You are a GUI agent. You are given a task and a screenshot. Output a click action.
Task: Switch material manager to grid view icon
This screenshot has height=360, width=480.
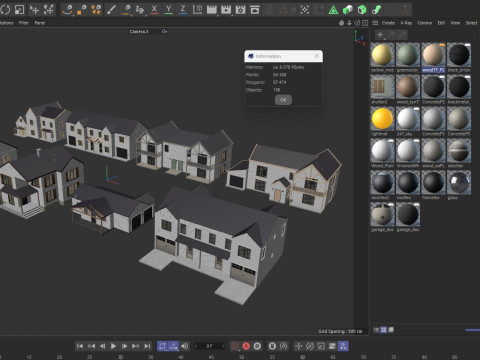point(383,330)
